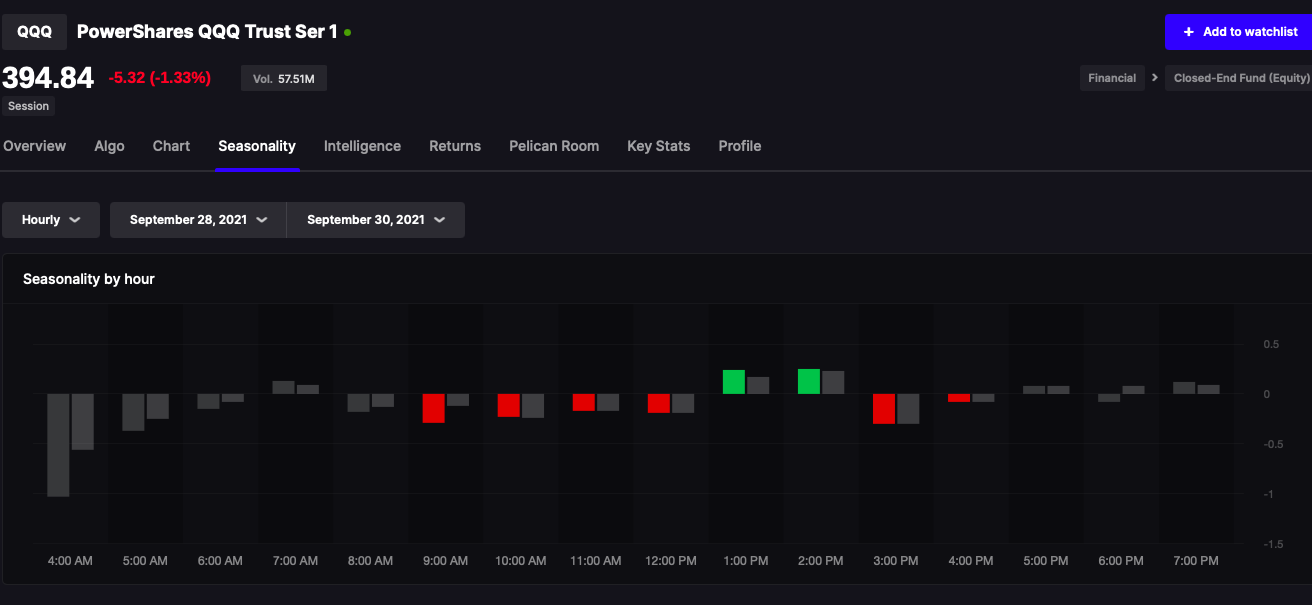Switch to the Overview tab
Viewport: 1312px width, 605px height.
pos(34,146)
